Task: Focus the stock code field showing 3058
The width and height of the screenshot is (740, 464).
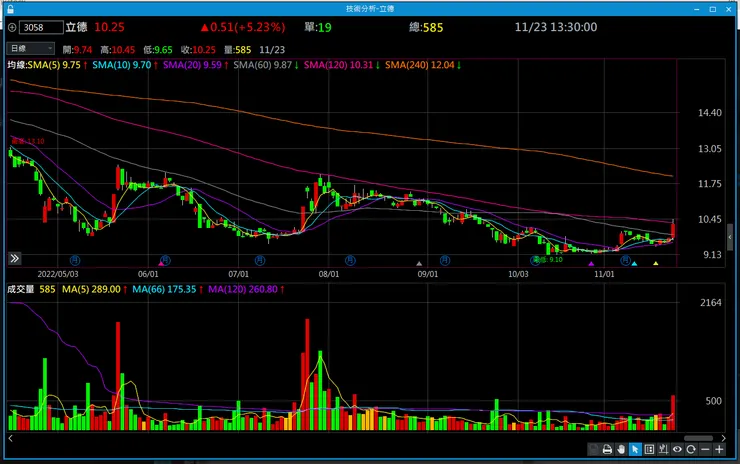Action: tap(41, 27)
